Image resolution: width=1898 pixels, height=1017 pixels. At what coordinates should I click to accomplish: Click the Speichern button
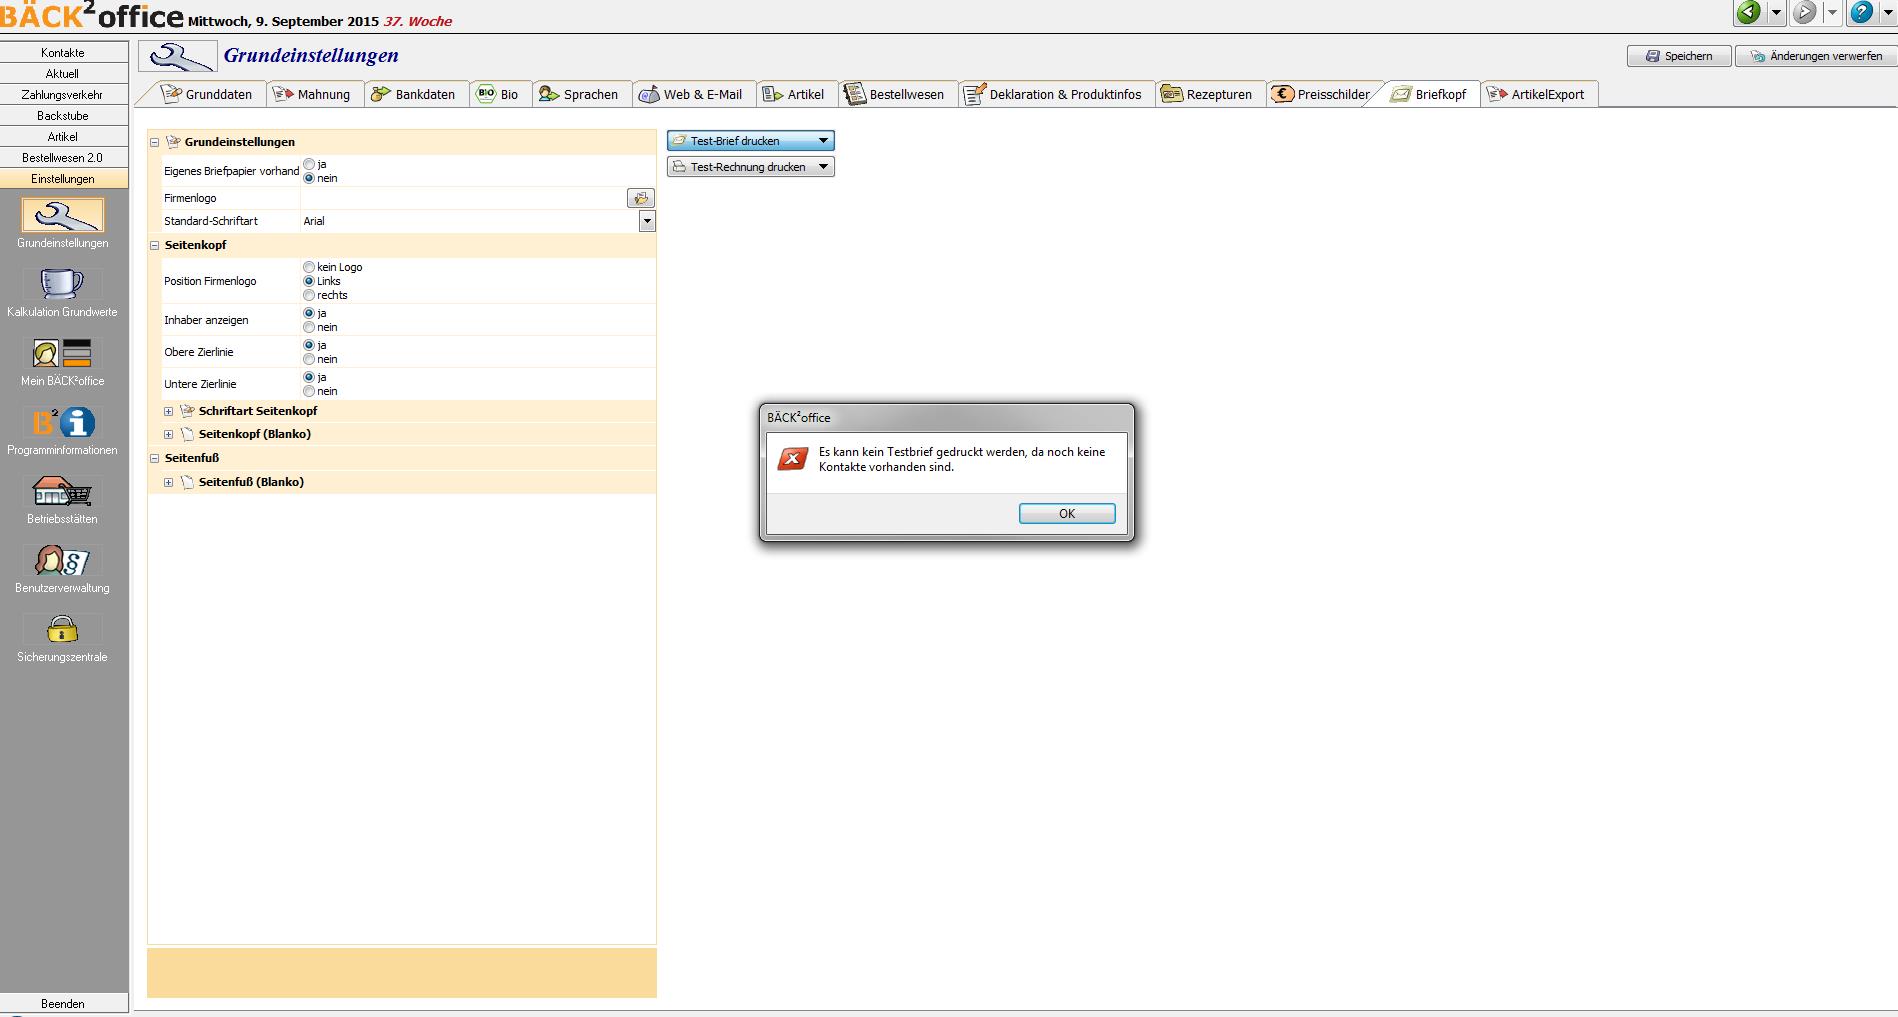click(x=1679, y=56)
